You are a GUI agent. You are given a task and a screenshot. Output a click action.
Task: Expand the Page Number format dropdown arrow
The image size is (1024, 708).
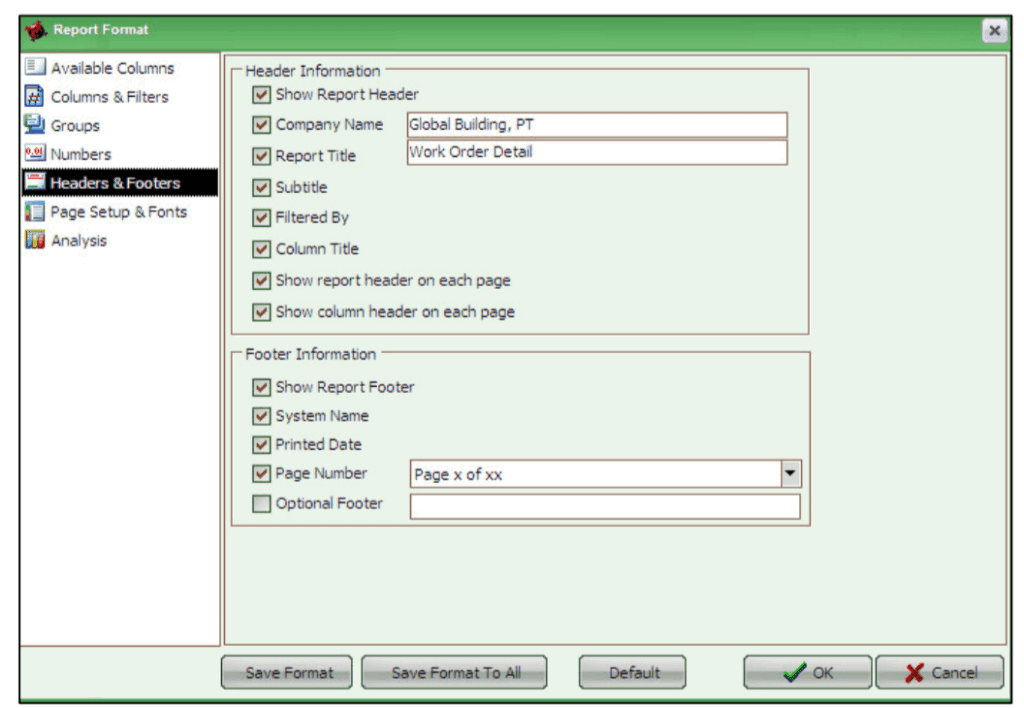[x=791, y=474]
